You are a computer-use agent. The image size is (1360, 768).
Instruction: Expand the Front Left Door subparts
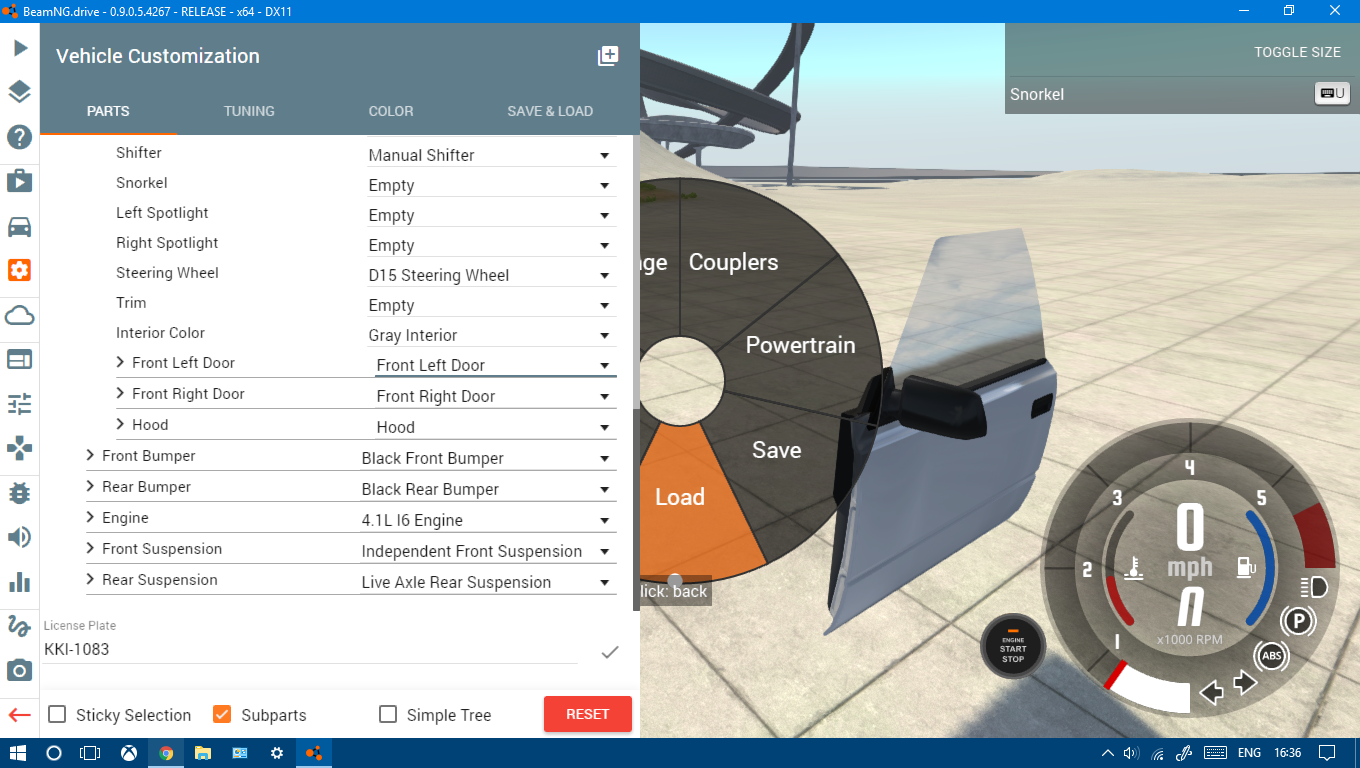121,362
